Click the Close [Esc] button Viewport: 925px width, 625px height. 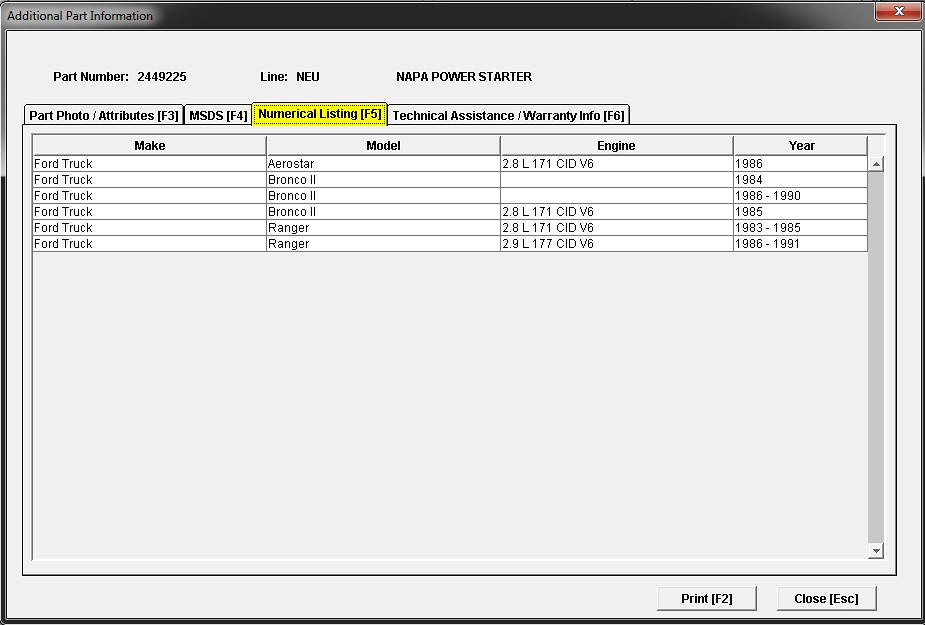(x=826, y=598)
